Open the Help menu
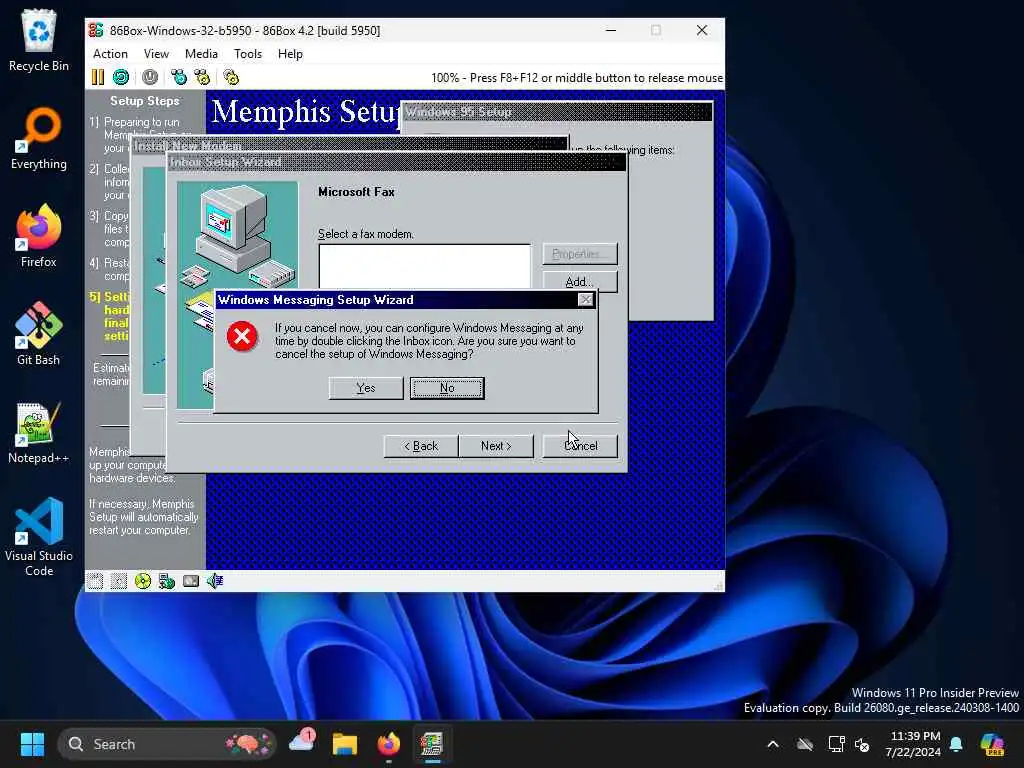1024x768 pixels. click(x=290, y=54)
